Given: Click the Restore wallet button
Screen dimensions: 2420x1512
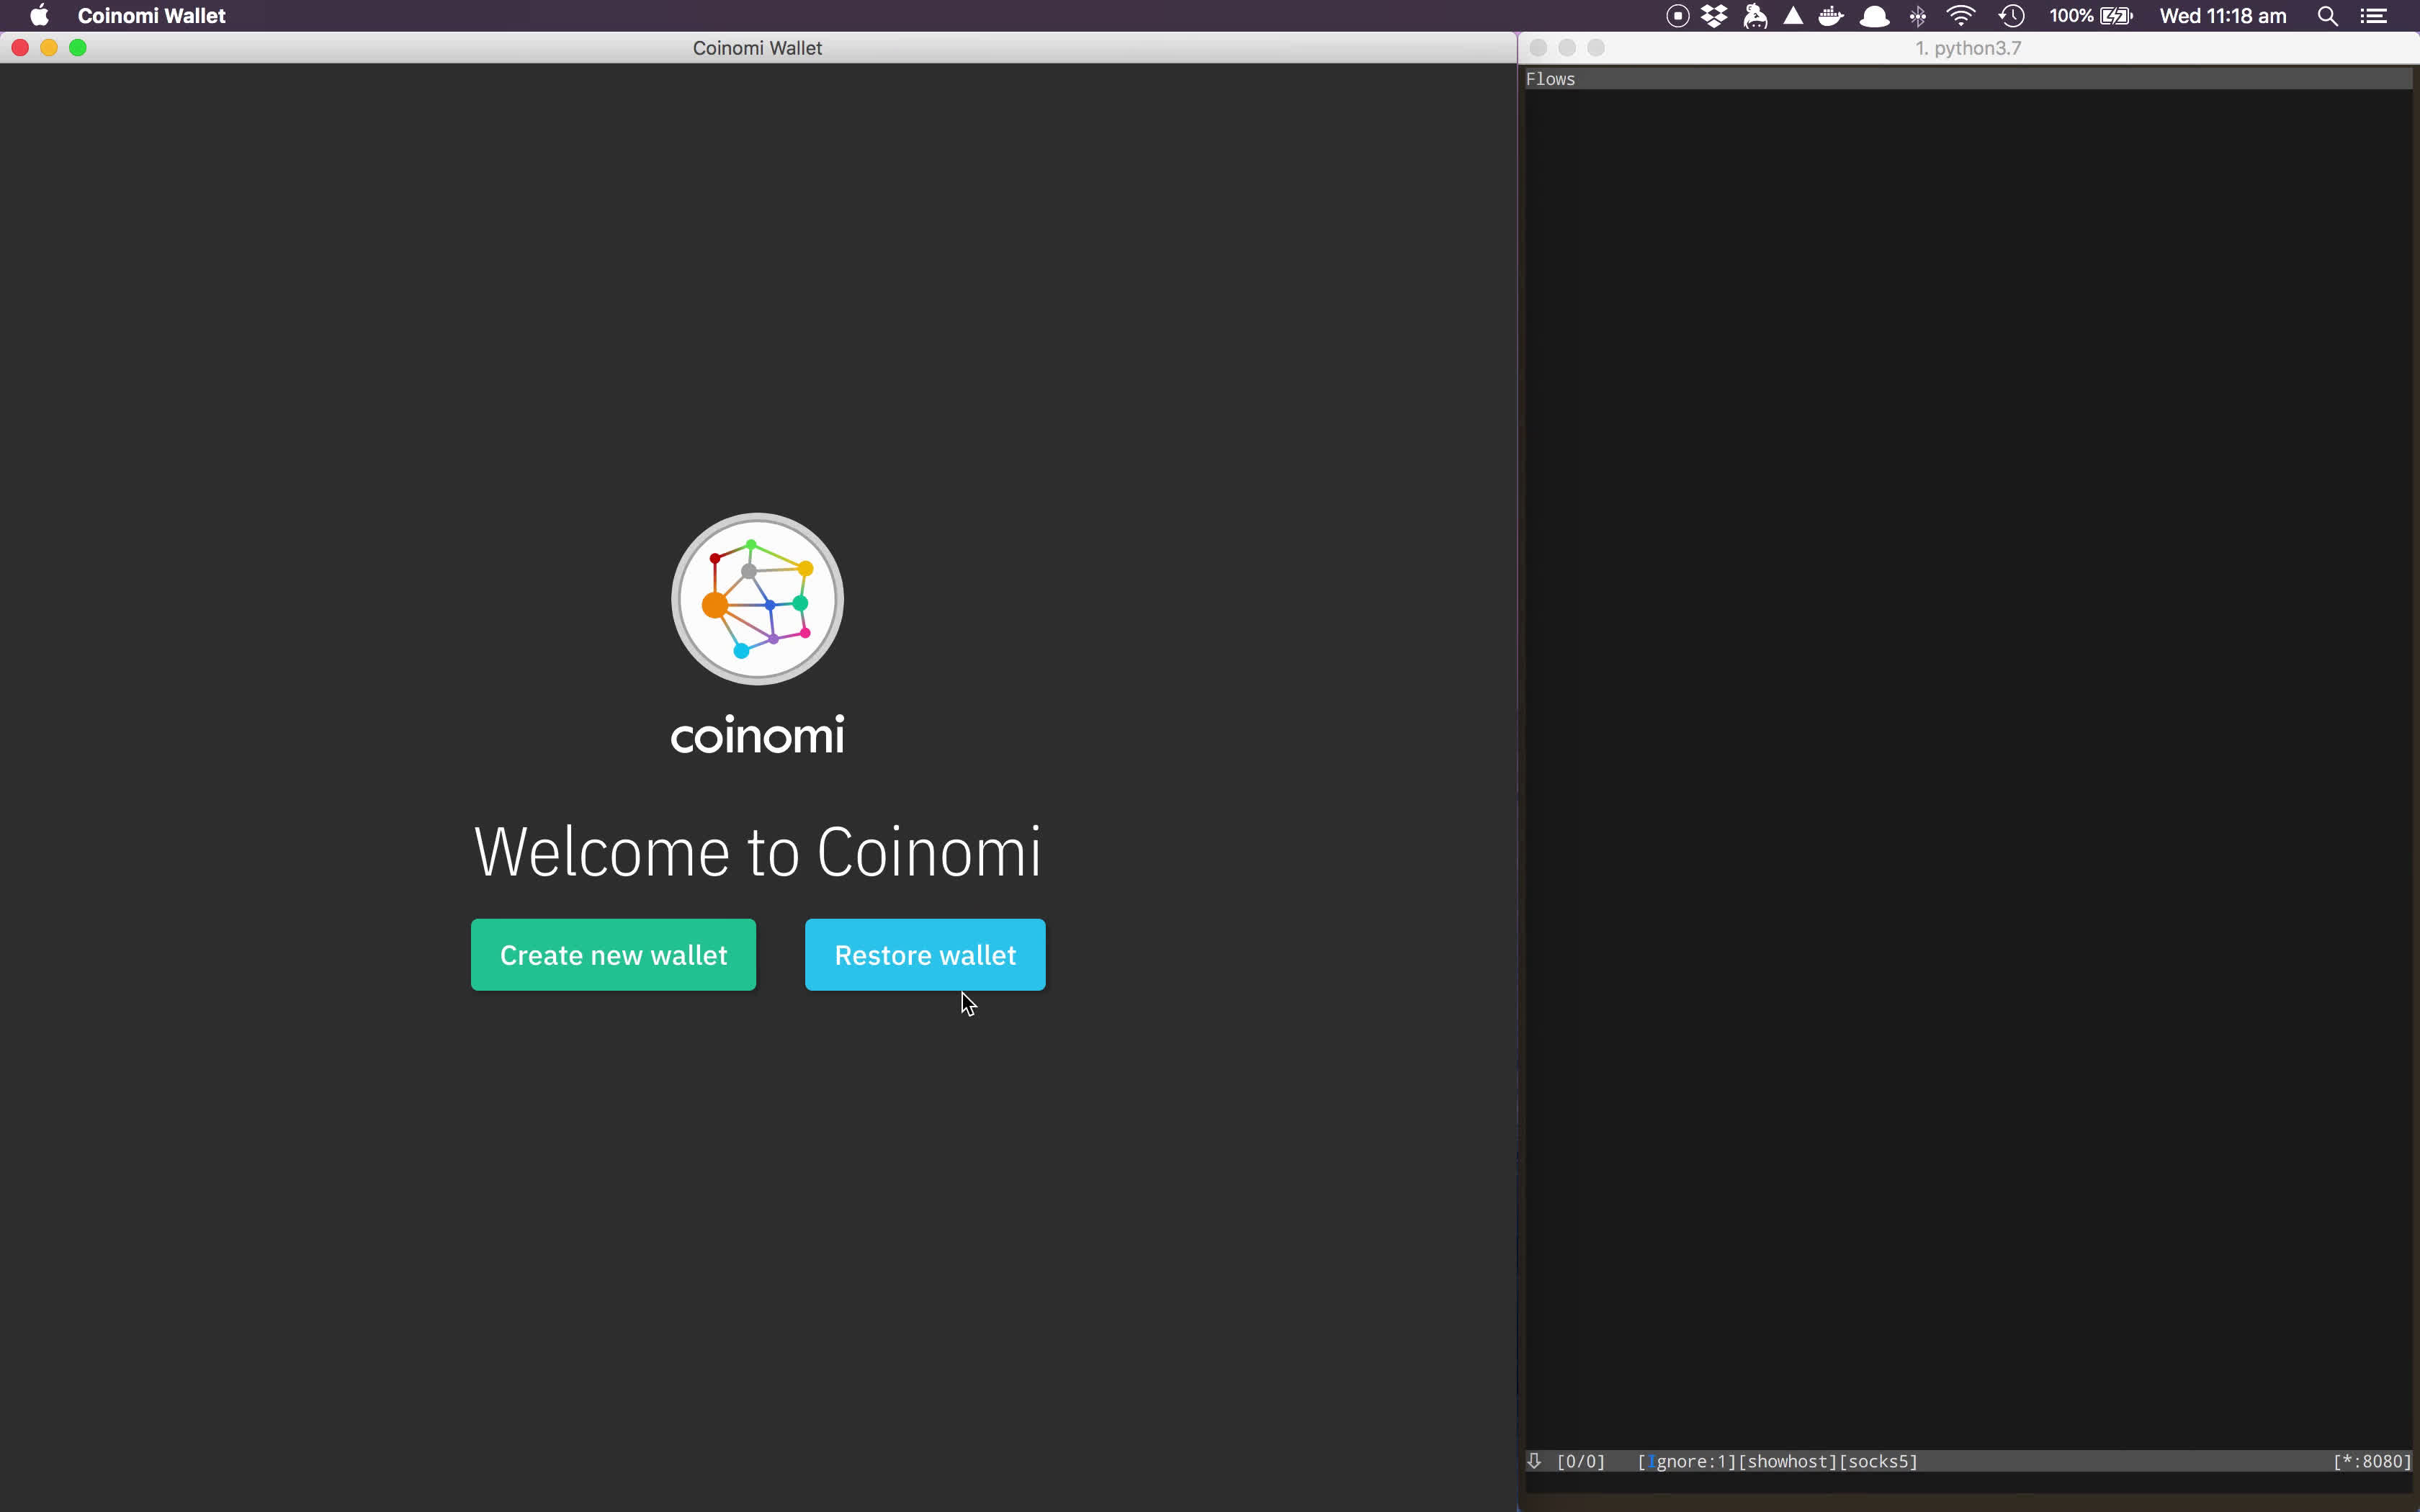Looking at the screenshot, I should tap(925, 954).
